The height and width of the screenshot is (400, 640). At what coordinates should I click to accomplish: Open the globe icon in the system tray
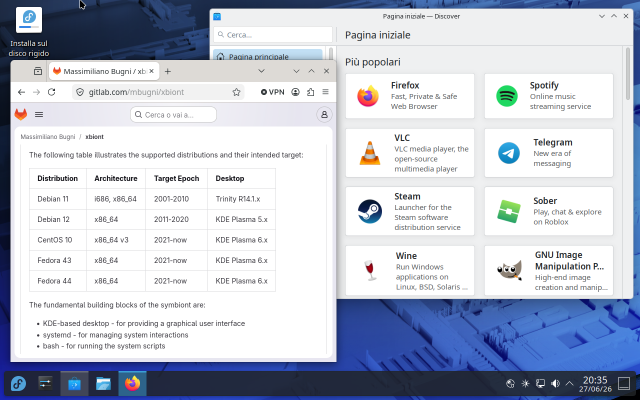[510, 383]
